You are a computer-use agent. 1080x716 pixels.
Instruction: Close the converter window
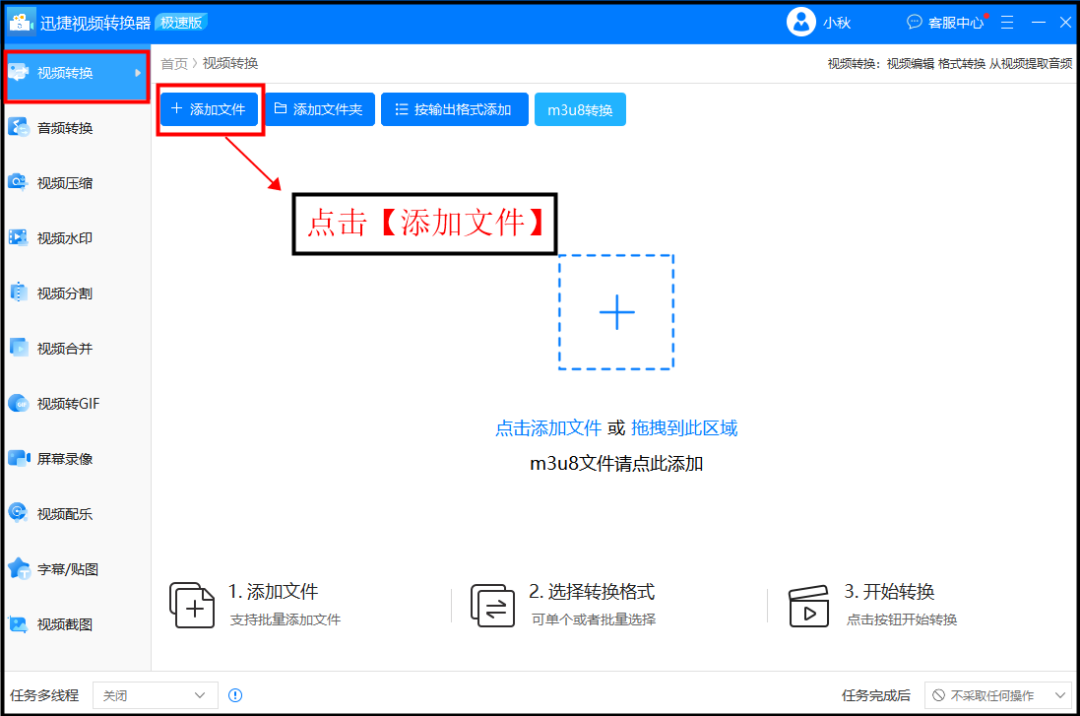[1065, 23]
